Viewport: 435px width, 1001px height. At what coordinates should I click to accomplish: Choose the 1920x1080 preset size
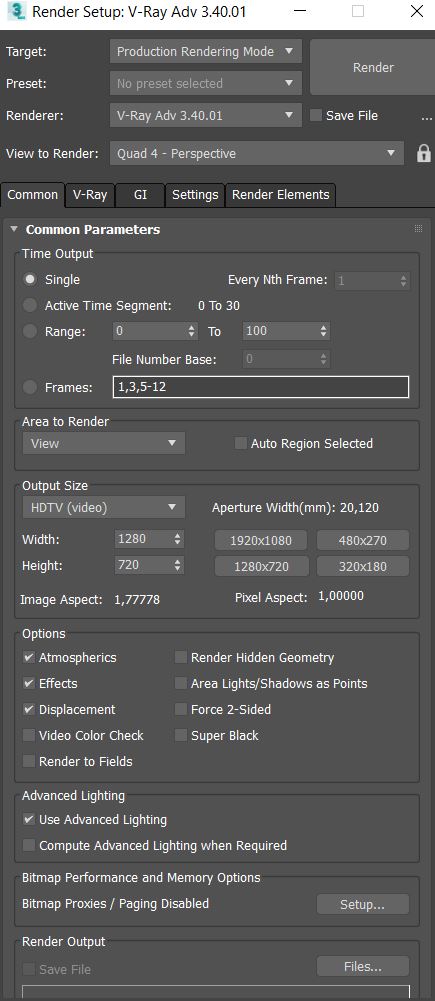click(x=261, y=541)
